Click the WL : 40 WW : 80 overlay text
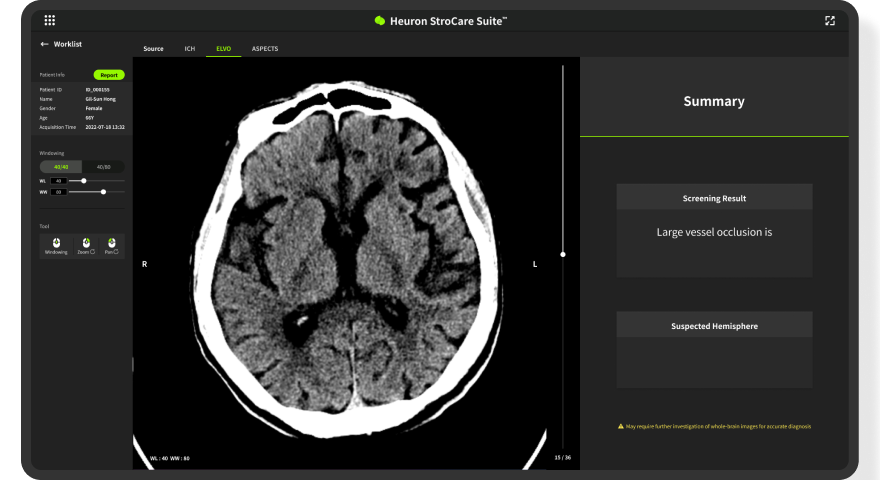 coord(169,458)
